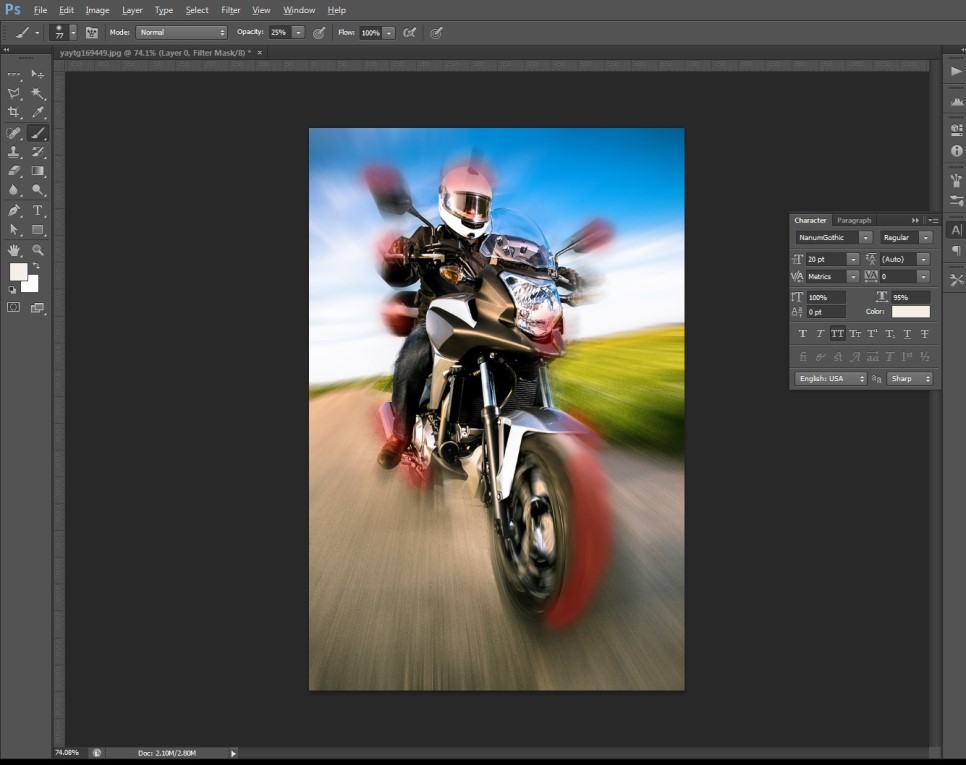Select the Gradient tool
The height and width of the screenshot is (765, 966).
[38, 171]
